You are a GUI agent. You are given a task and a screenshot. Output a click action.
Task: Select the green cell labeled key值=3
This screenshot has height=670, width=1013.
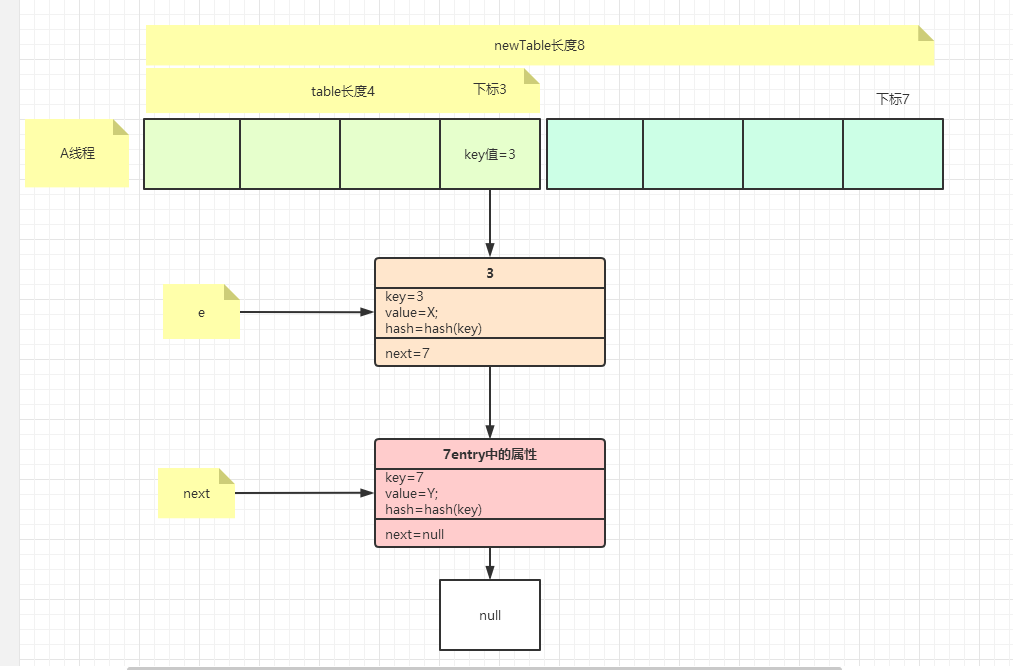[x=490, y=154]
